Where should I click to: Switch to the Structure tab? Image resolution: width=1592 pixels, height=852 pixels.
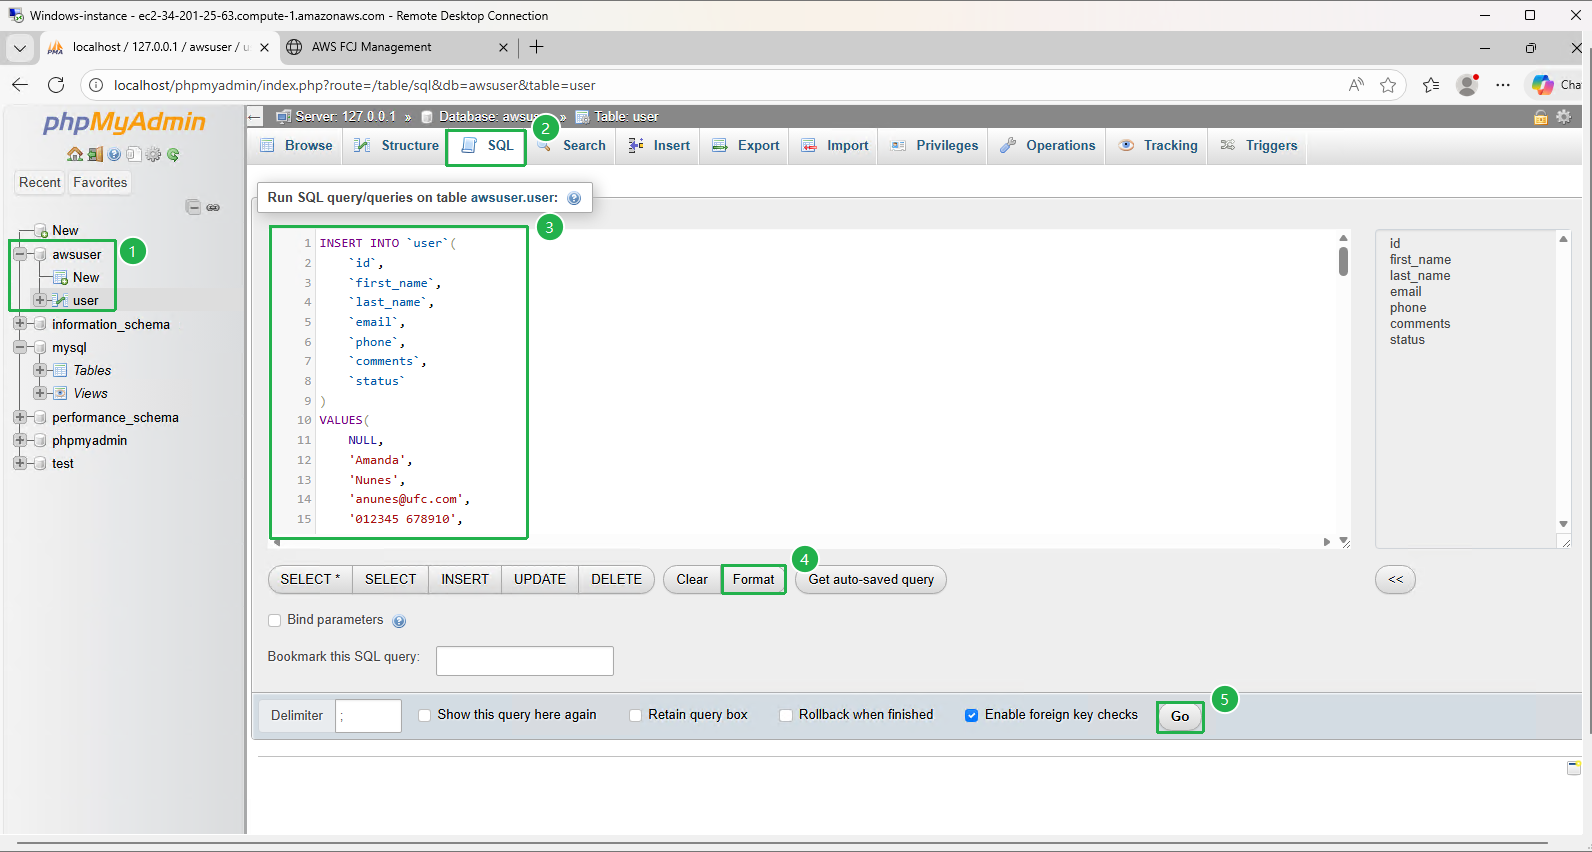(x=397, y=146)
